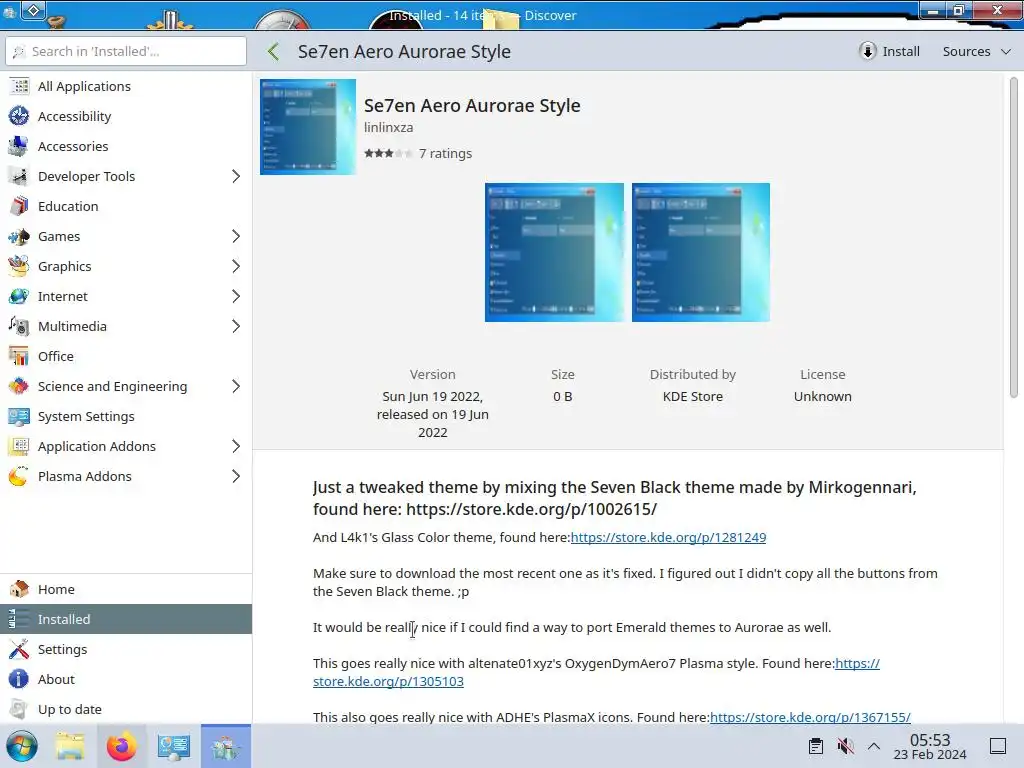Viewport: 1024px width, 768px height.
Task: Click the Accessories category icon
Action: coord(19,146)
